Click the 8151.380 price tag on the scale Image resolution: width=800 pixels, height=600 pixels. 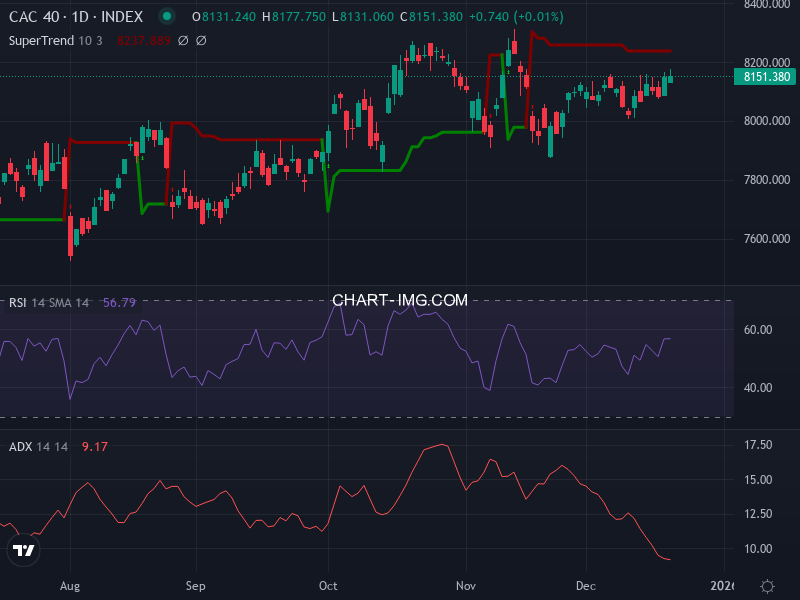click(x=765, y=76)
